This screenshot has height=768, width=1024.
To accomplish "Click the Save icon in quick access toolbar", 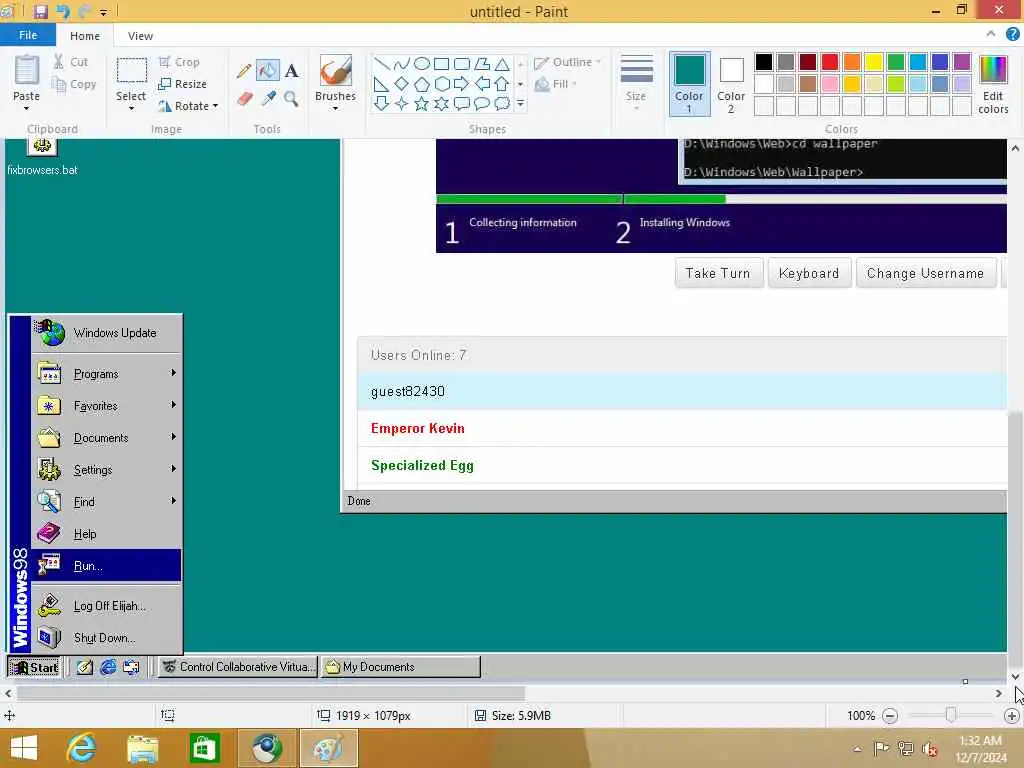I will tap(40, 12).
